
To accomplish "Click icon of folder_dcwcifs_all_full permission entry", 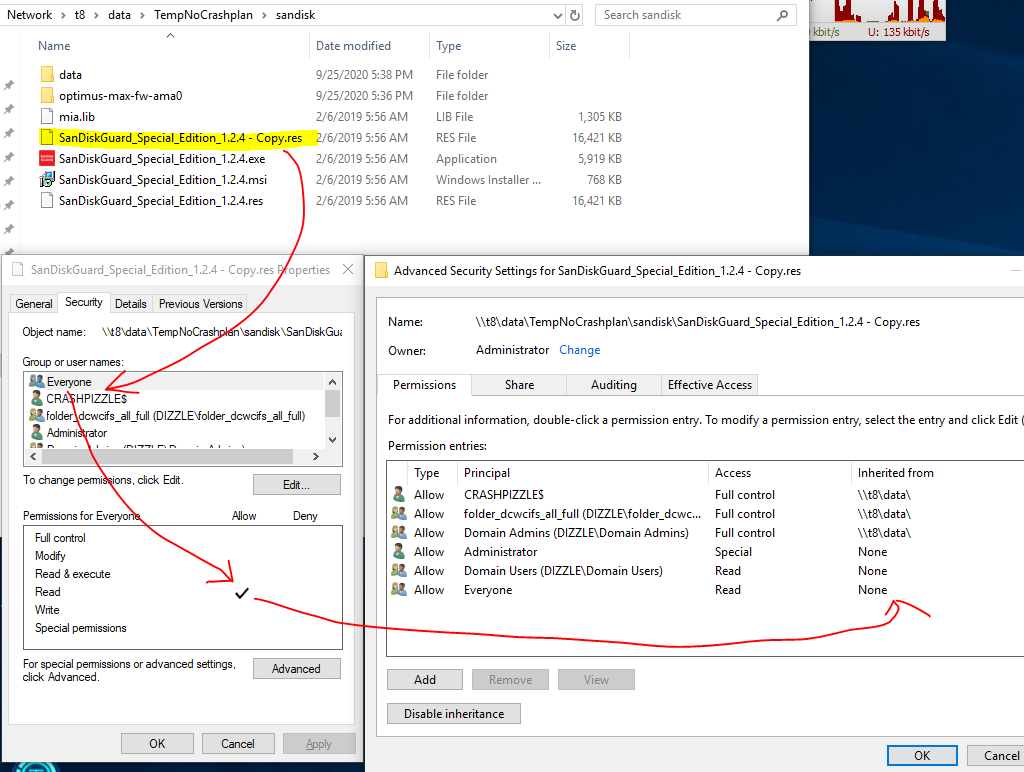I will click(x=398, y=513).
